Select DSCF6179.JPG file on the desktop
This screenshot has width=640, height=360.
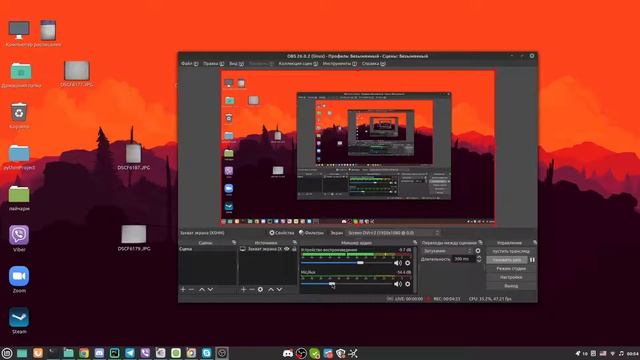pyautogui.click(x=134, y=238)
